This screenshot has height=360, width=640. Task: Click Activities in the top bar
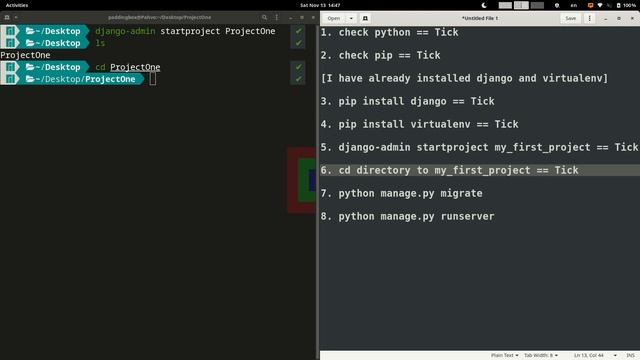click(x=17, y=5)
